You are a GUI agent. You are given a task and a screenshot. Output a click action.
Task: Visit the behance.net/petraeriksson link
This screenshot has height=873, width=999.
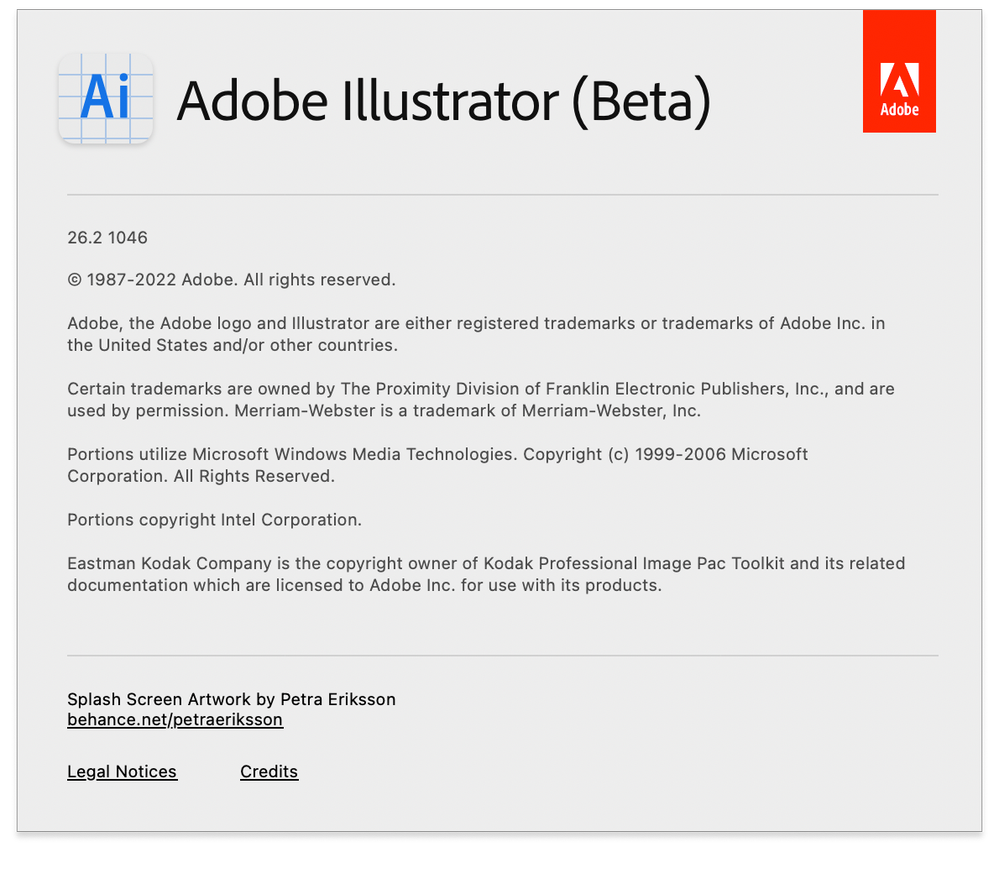(175, 720)
